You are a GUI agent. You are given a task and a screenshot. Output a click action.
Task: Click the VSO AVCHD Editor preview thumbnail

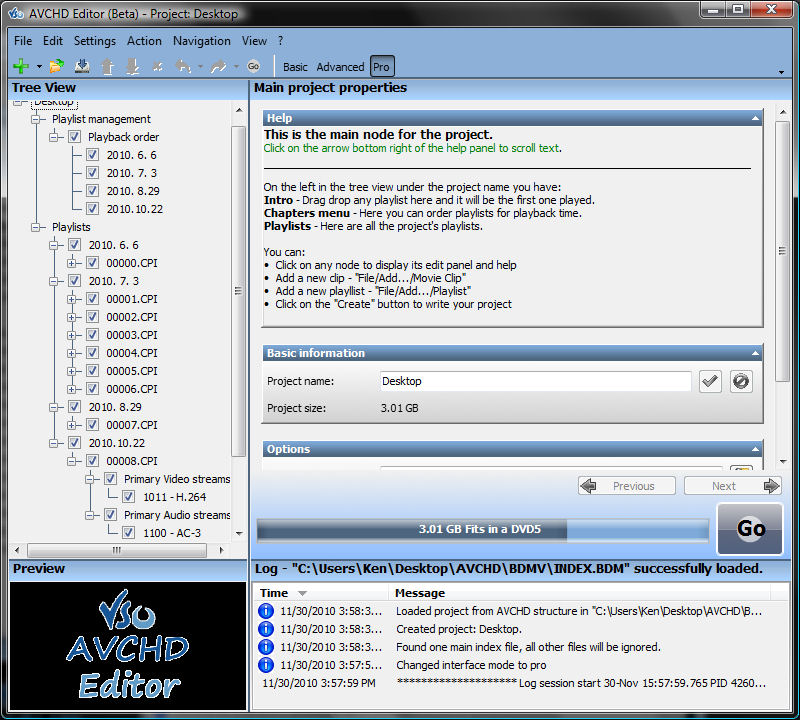[x=128, y=645]
